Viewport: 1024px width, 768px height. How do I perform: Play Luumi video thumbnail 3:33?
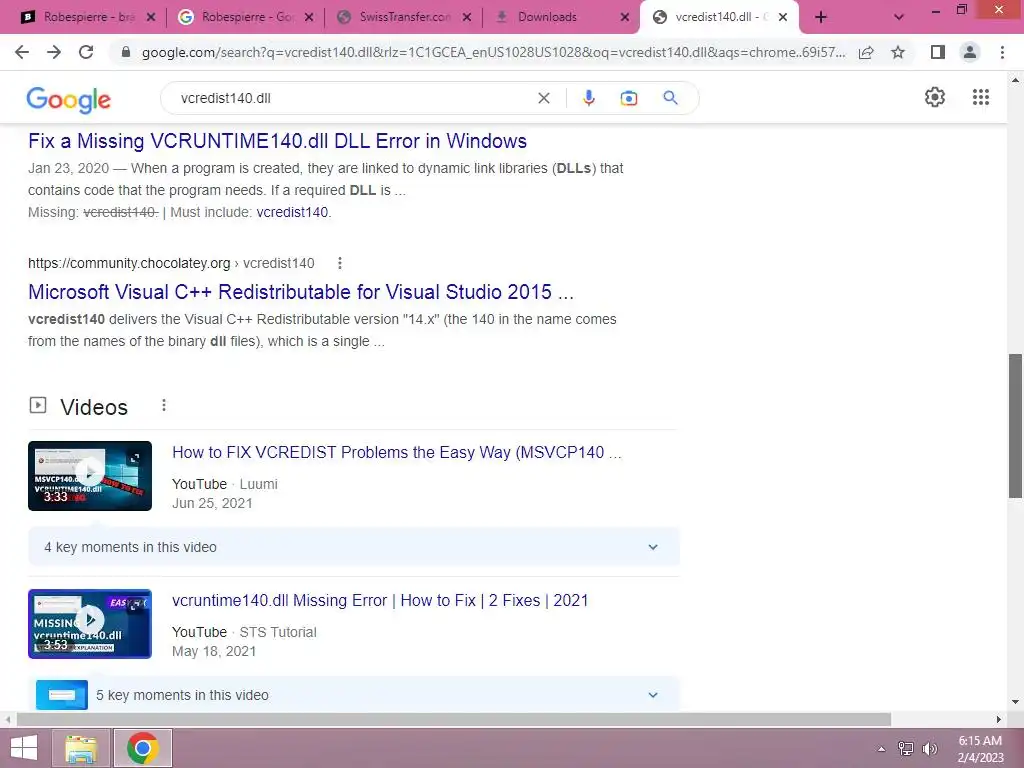[x=90, y=476]
